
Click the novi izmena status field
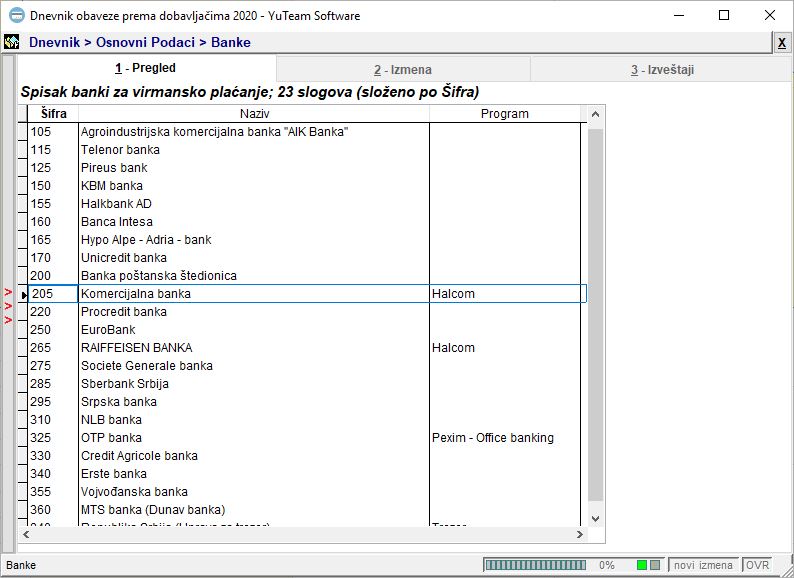tap(703, 565)
